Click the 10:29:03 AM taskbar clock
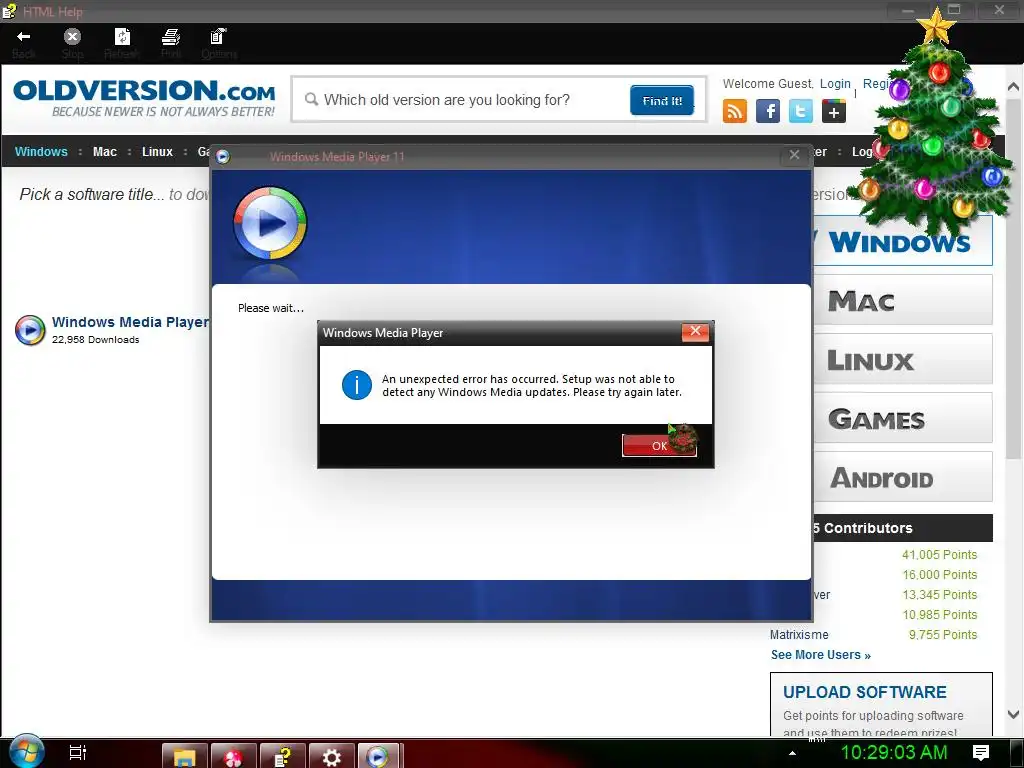 pyautogui.click(x=893, y=753)
